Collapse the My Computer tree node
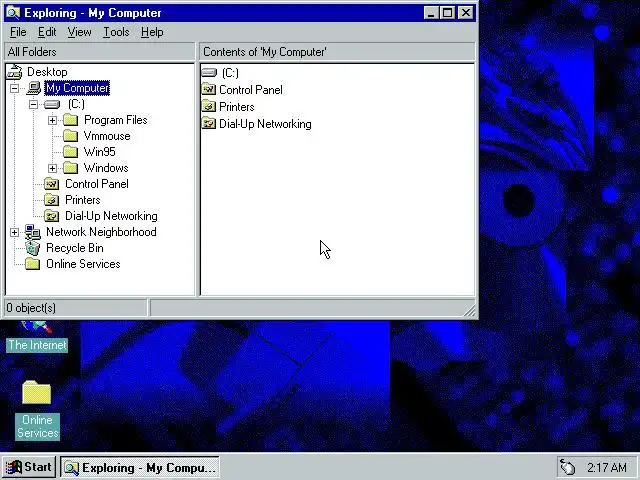 pyautogui.click(x=14, y=88)
